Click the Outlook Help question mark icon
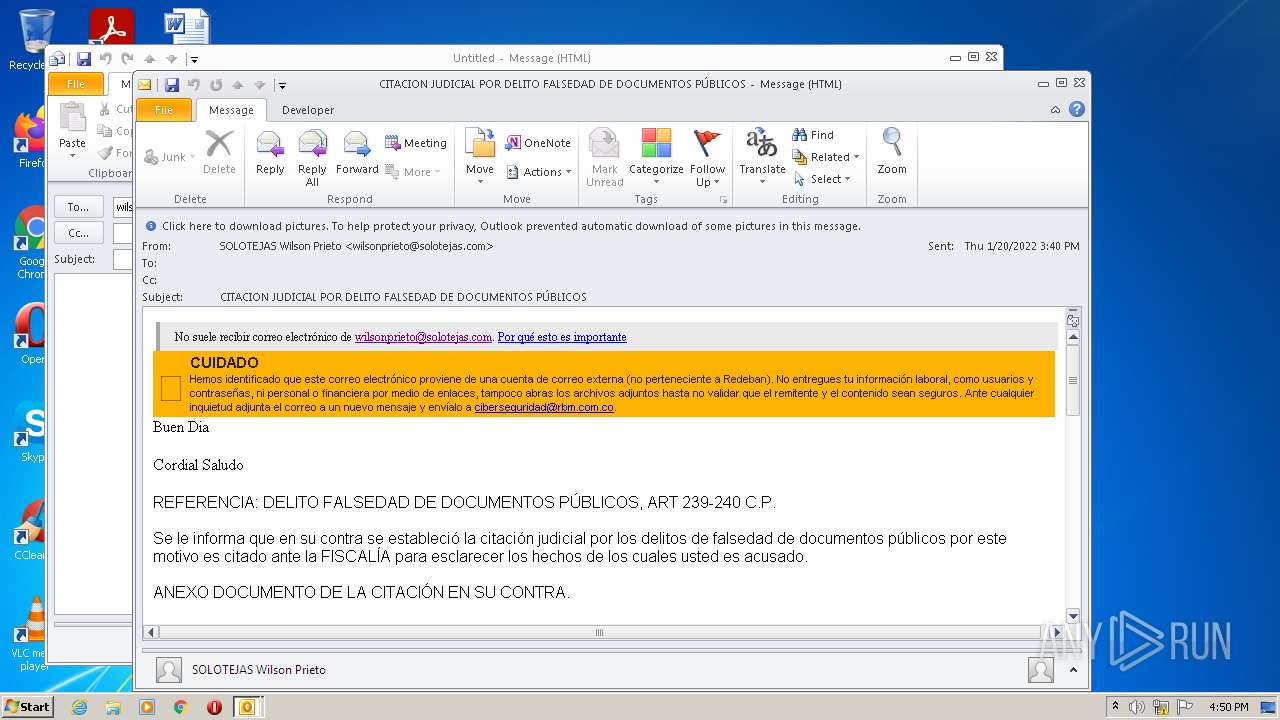This screenshot has height=720, width=1280. coord(1077,110)
